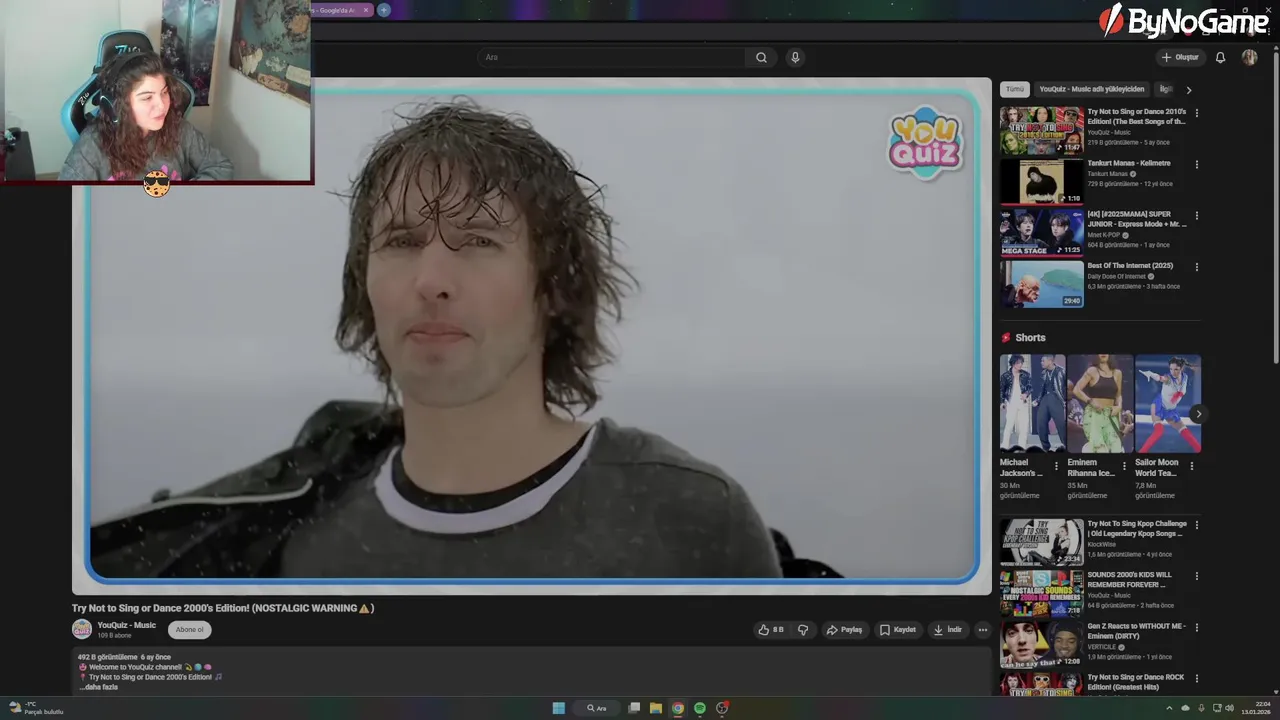
Task: Open options for SUPER JUNIOR 2025MAMA video
Action: coord(1196,215)
